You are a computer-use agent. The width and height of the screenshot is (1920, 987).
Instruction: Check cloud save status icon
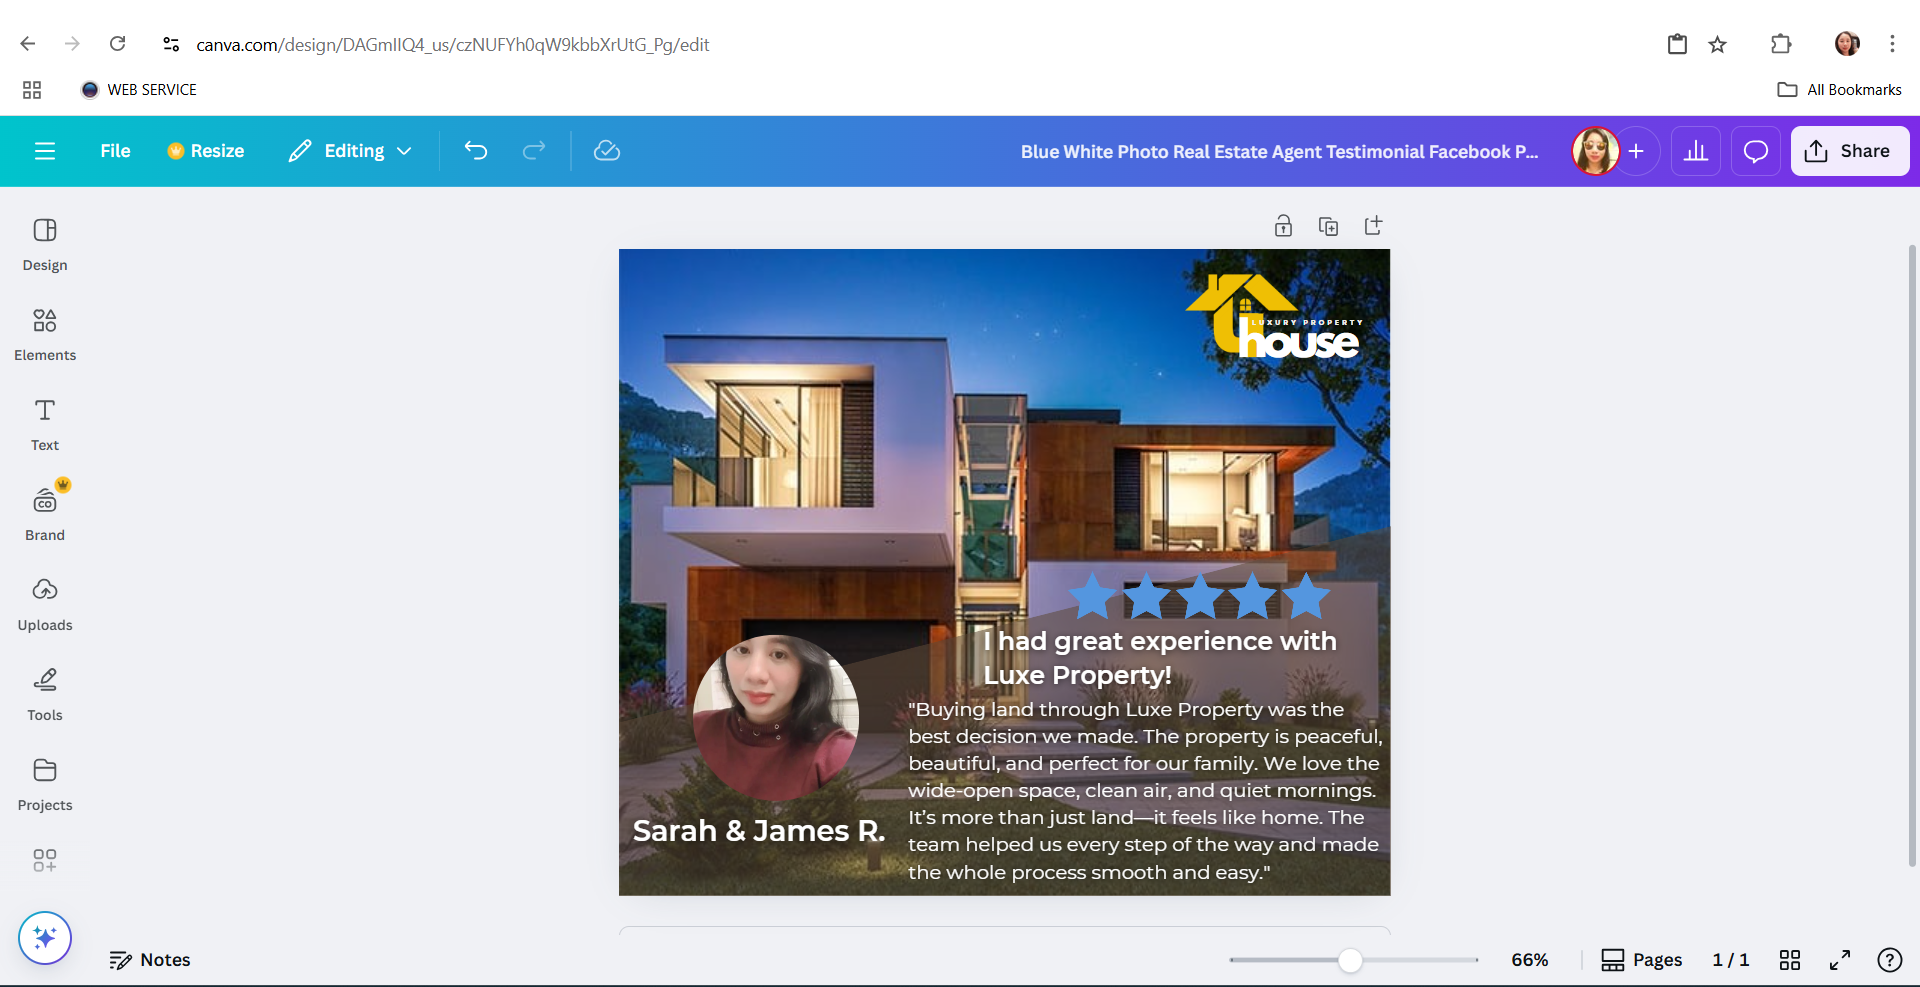[x=607, y=151]
